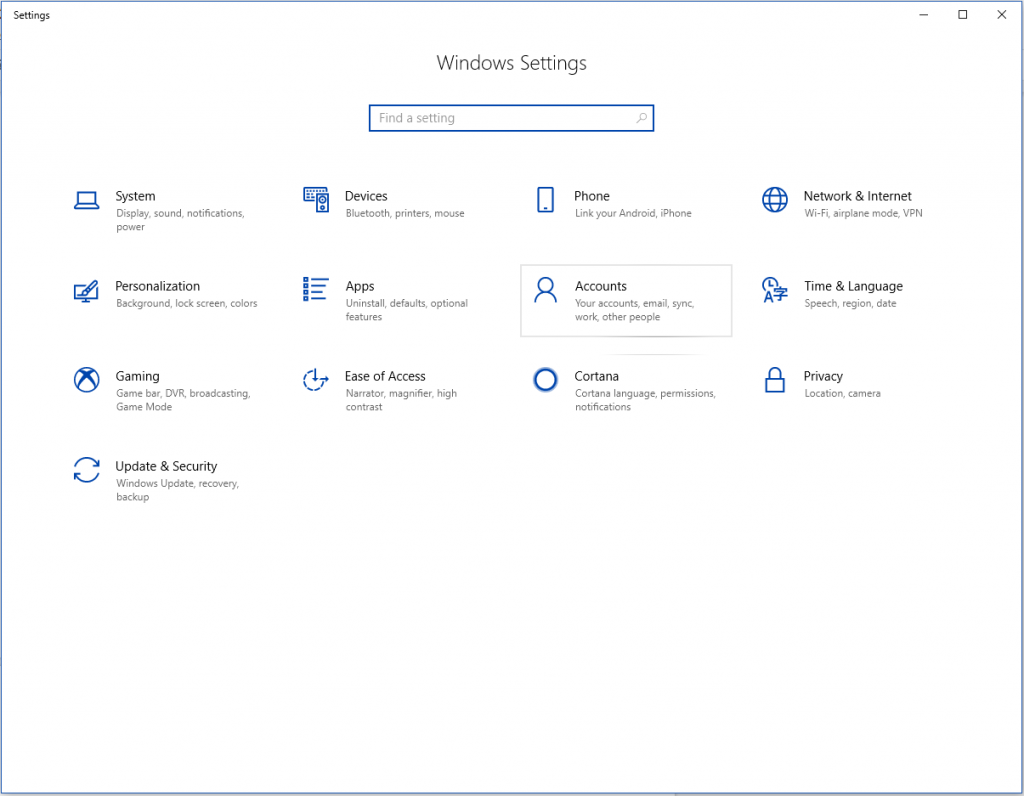Maximize the Settings window
Viewport: 1024px width, 796px height.
coord(963,14)
